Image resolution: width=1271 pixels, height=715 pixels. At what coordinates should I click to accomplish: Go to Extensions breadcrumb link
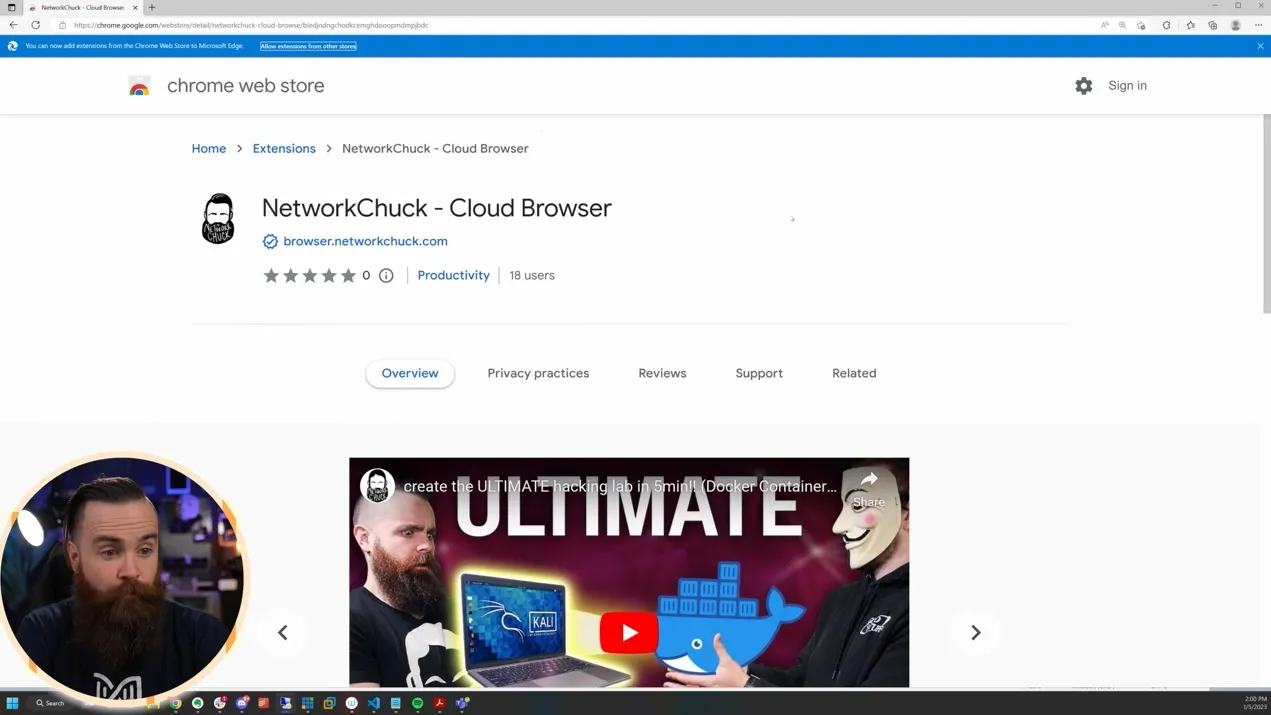click(x=284, y=148)
